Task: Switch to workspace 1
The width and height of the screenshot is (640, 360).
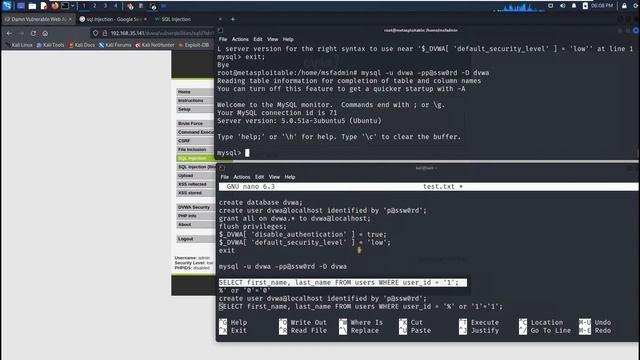Action: point(84,6)
